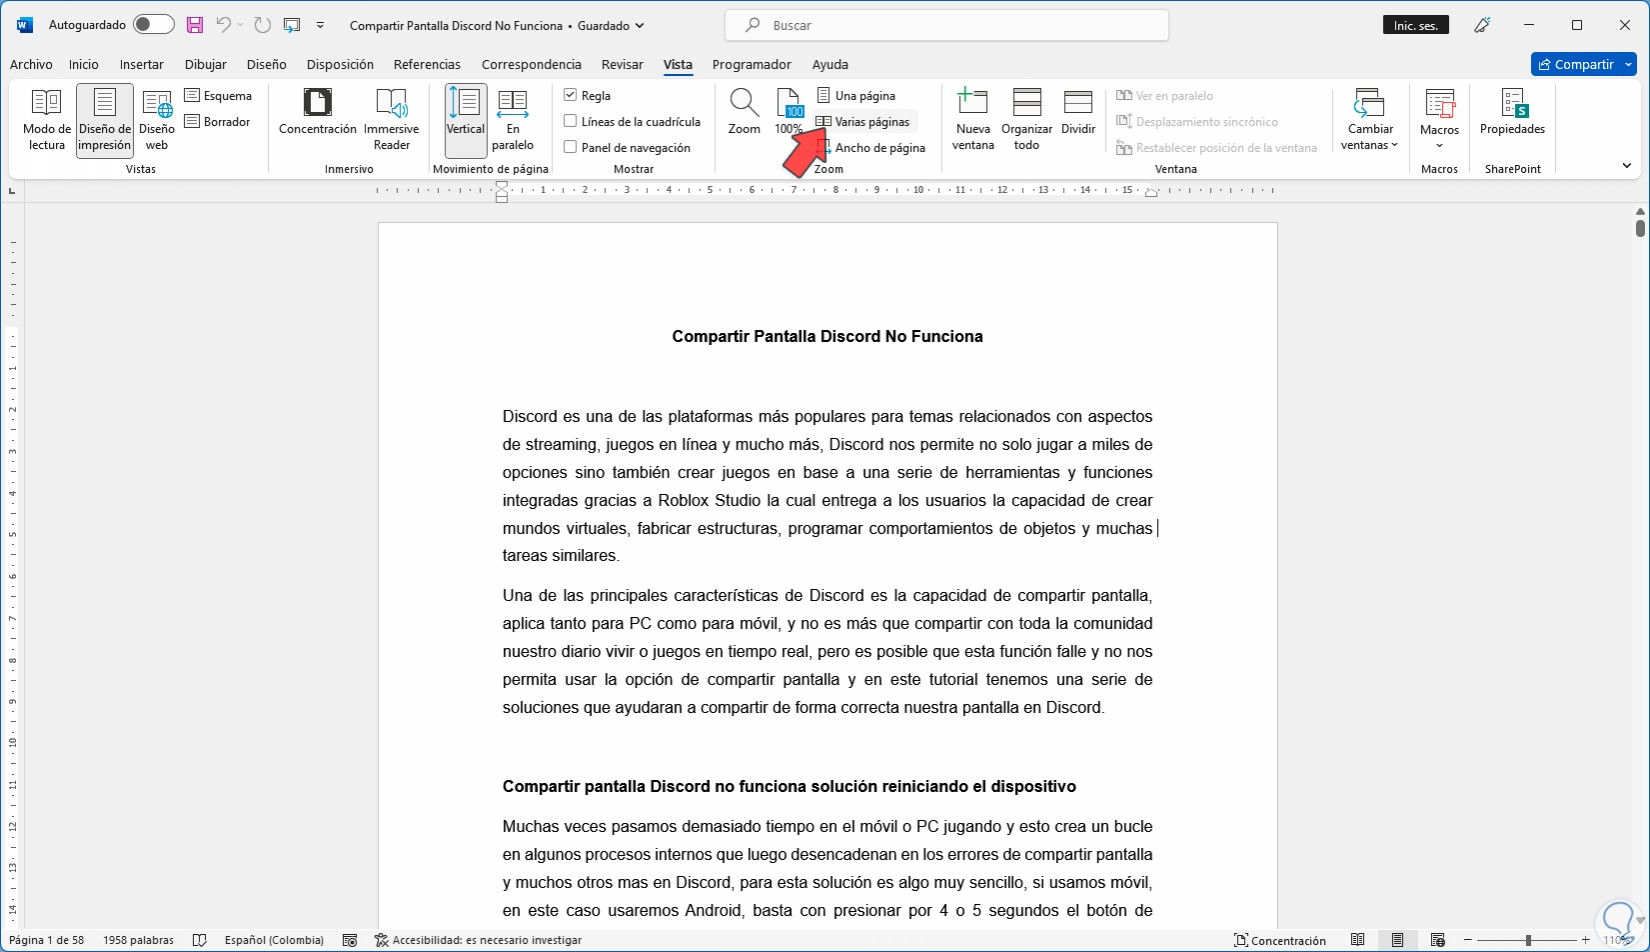The height and width of the screenshot is (952, 1650).
Task: Switch to Borrador draft view
Action: point(217,122)
